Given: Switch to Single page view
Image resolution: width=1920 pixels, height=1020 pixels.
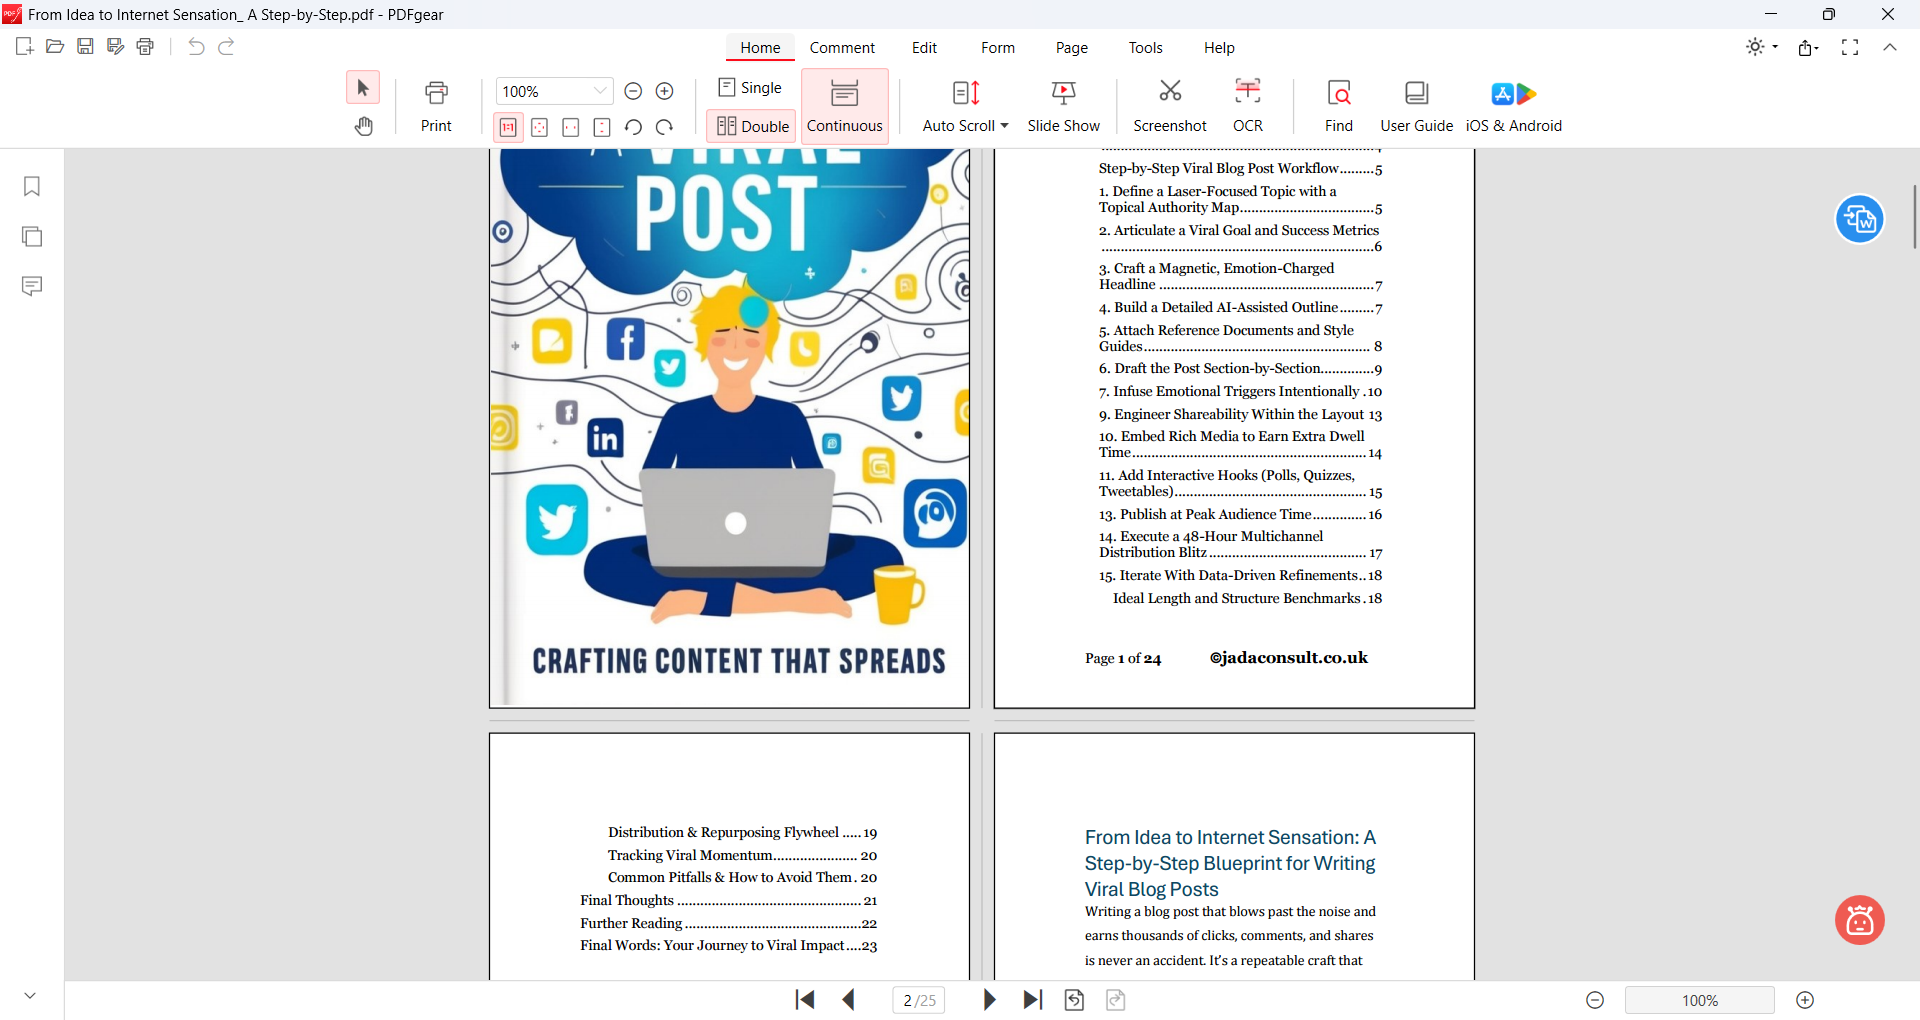Looking at the screenshot, I should click(x=750, y=88).
